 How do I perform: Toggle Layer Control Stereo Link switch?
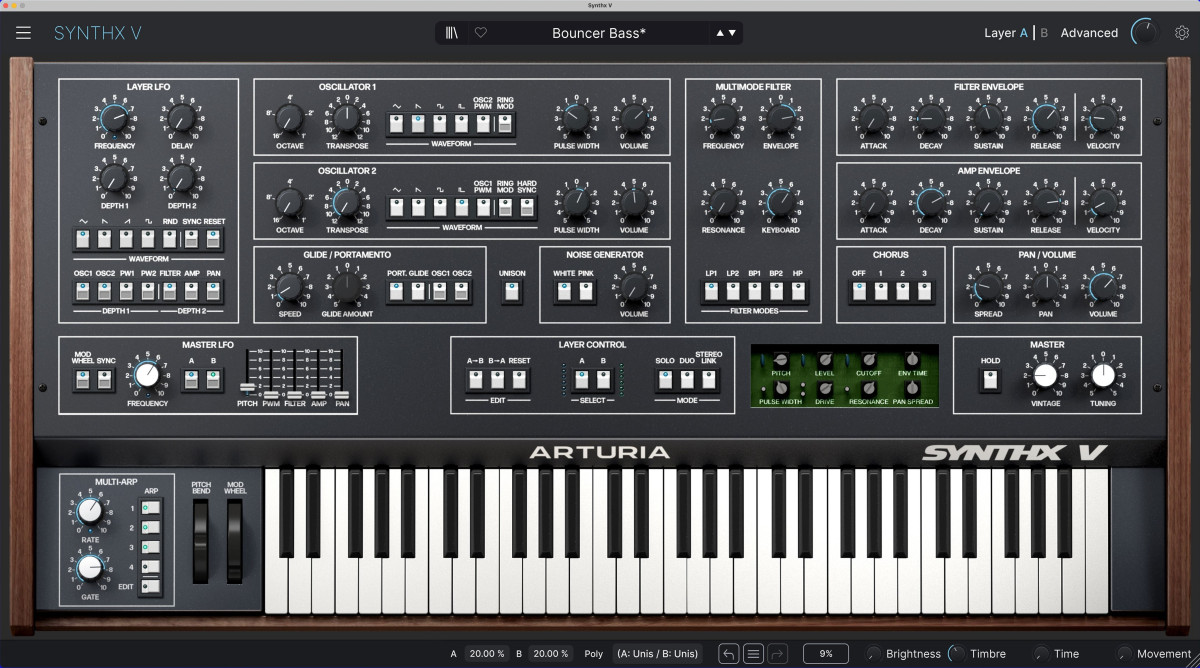tap(709, 379)
